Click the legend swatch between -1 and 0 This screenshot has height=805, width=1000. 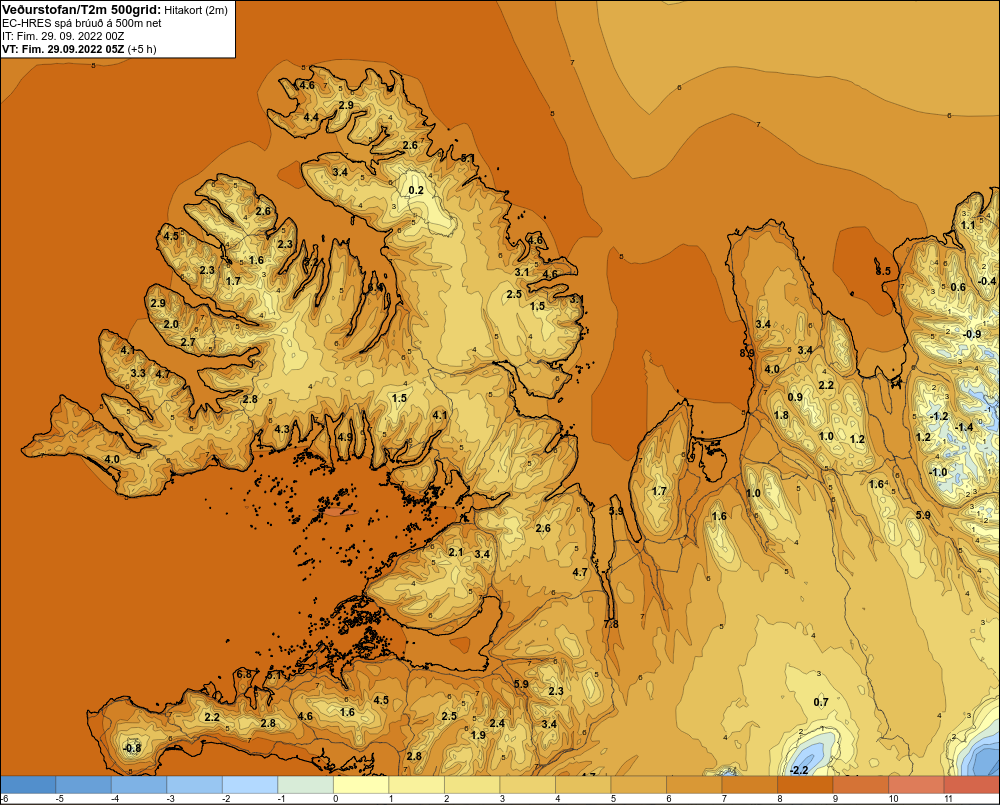click(305, 785)
